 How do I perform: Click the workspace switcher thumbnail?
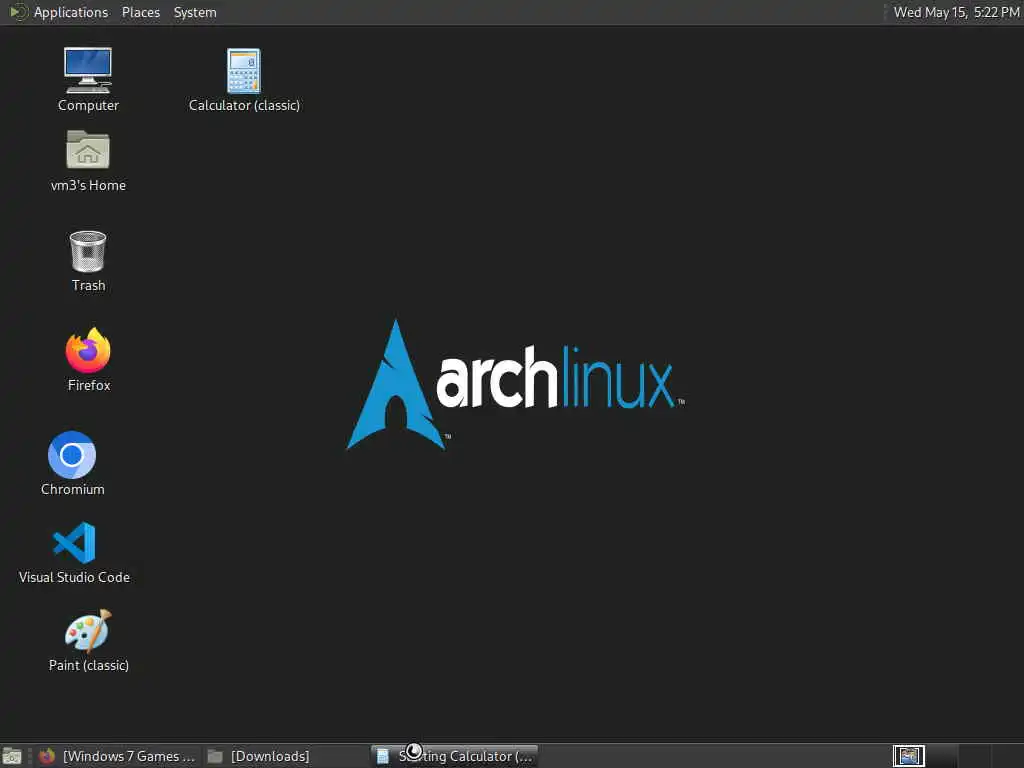click(908, 756)
